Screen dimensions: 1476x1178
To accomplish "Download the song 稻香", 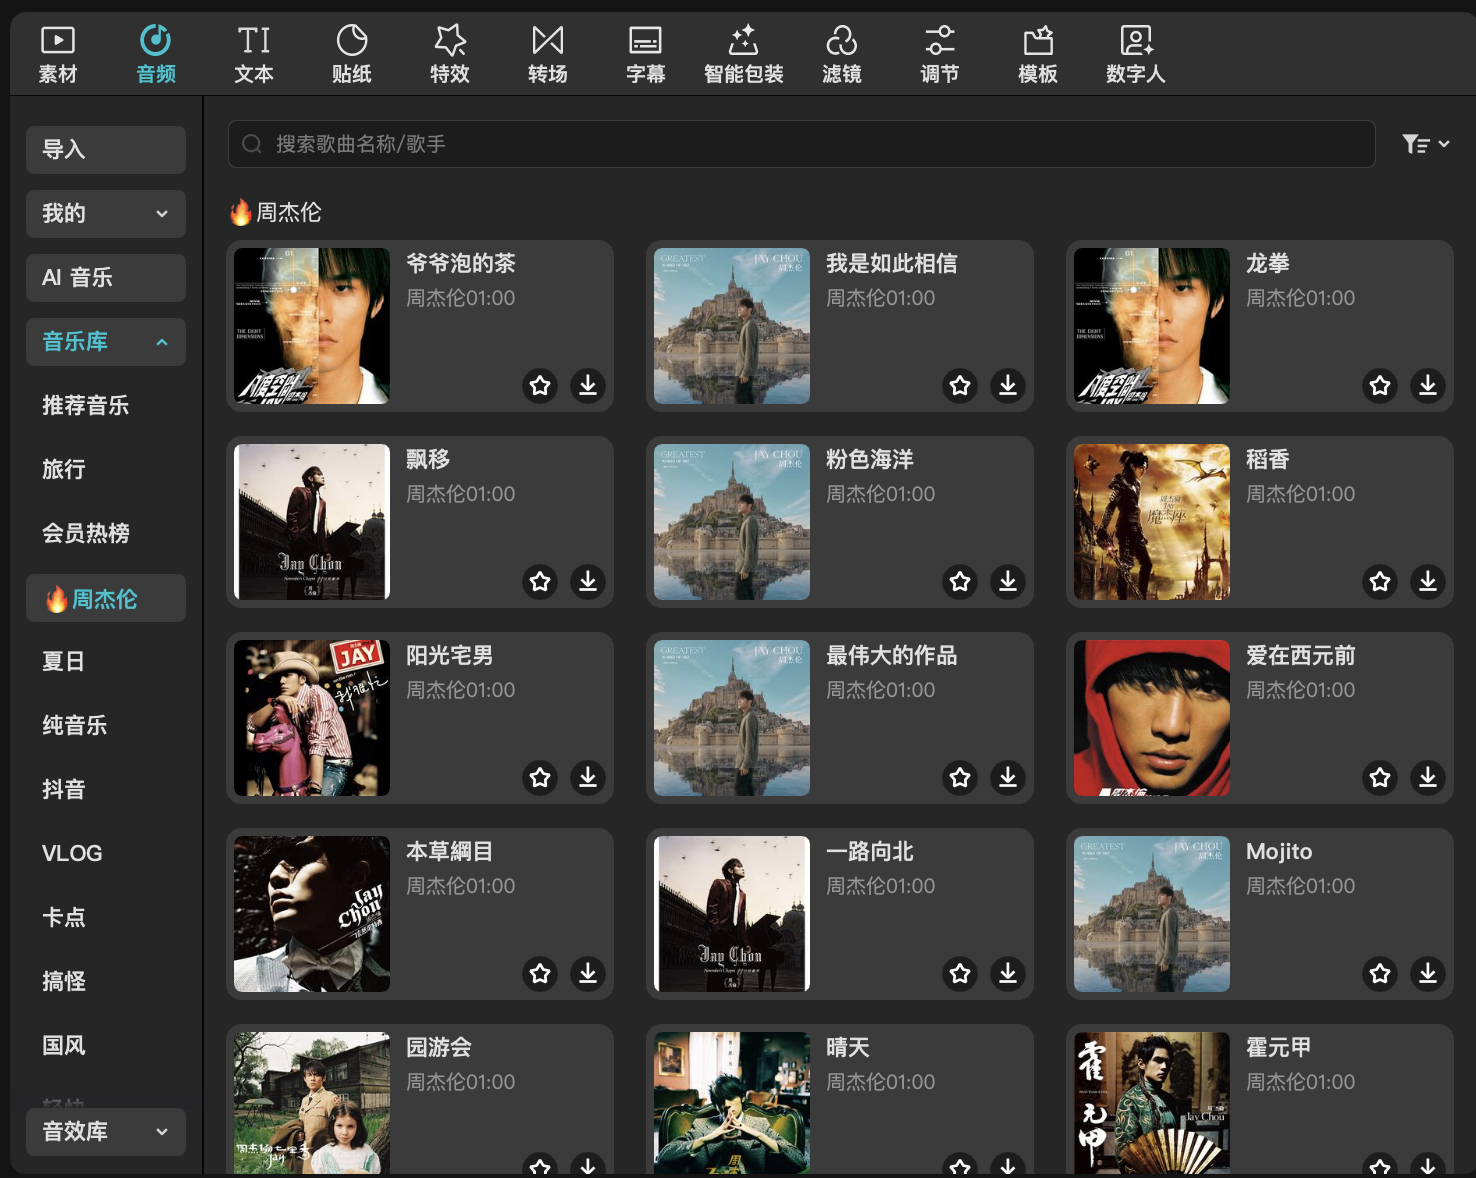I will click(x=1428, y=581).
